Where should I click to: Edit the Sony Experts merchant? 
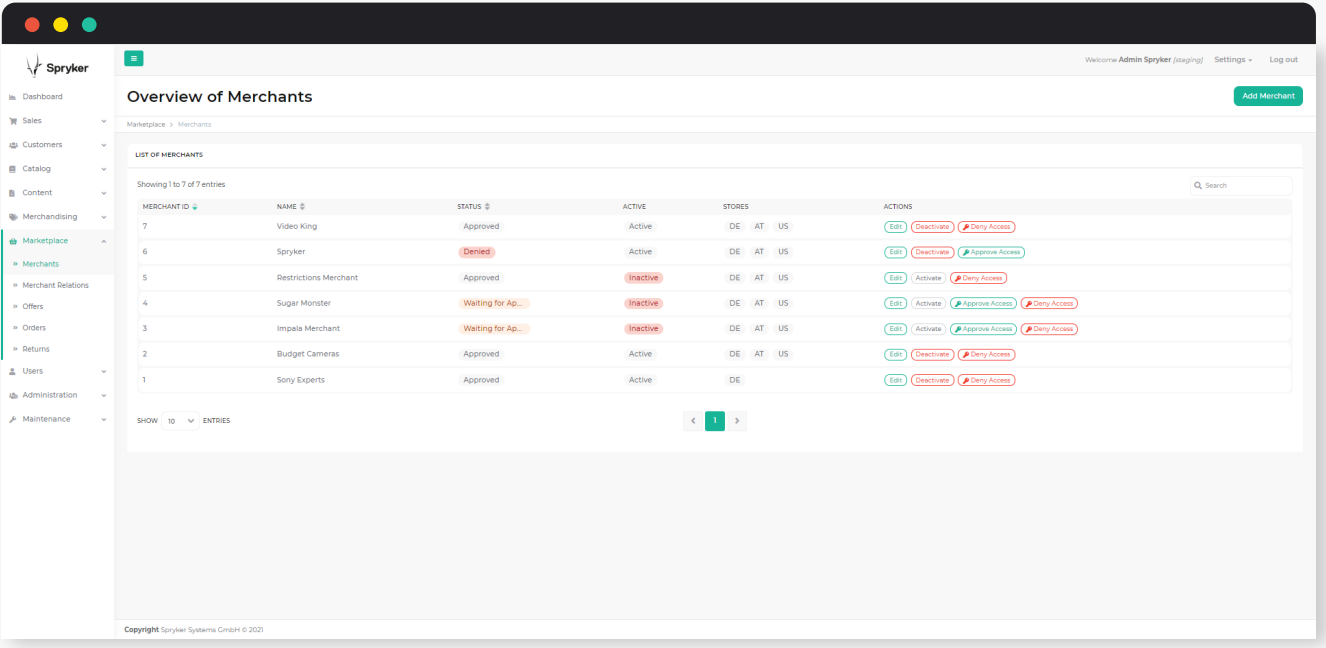pyautogui.click(x=895, y=380)
